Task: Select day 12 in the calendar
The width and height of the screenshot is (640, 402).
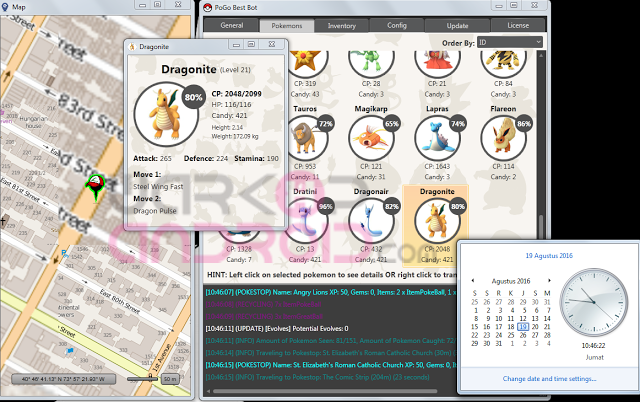Action: pos(523,318)
